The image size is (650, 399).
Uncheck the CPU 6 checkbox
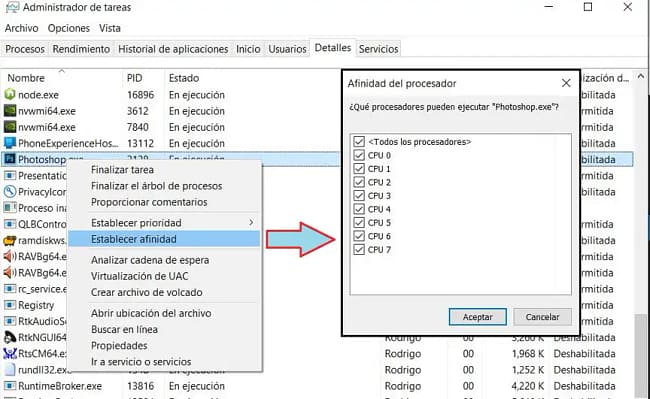359,236
